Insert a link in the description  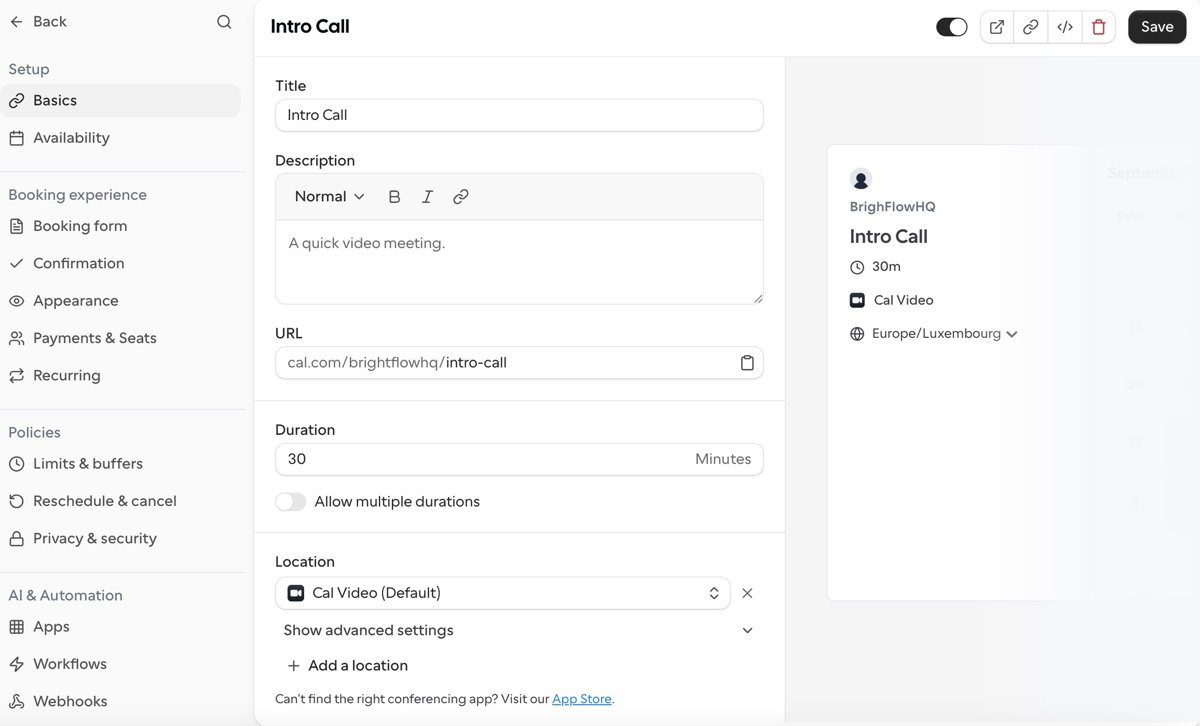coord(461,197)
